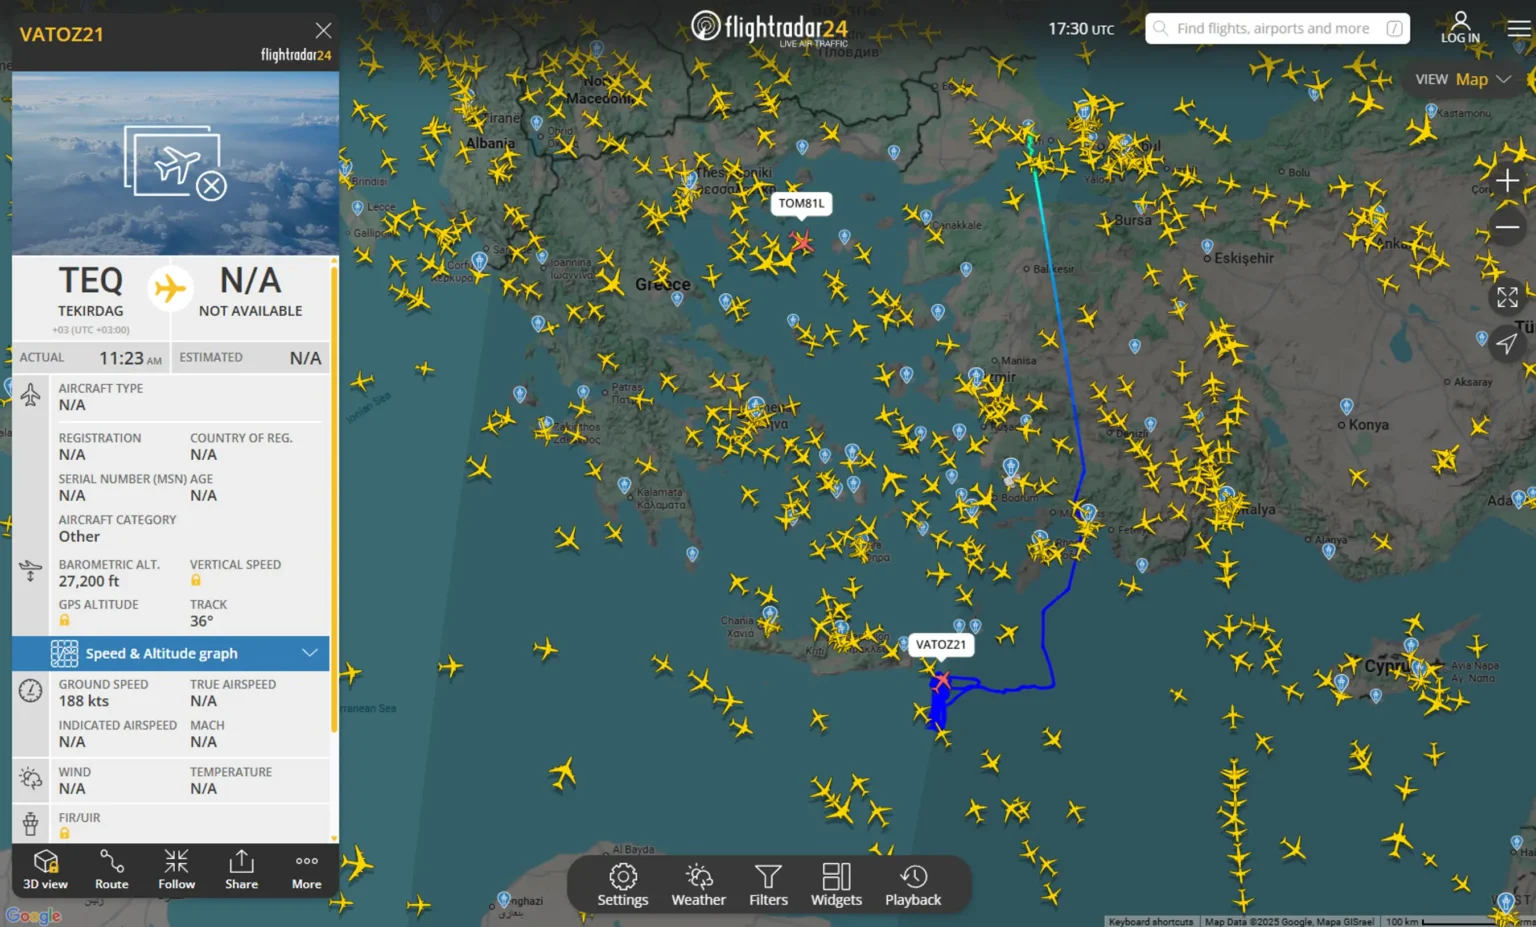Go to the Flightradar24 home logo

(769, 27)
